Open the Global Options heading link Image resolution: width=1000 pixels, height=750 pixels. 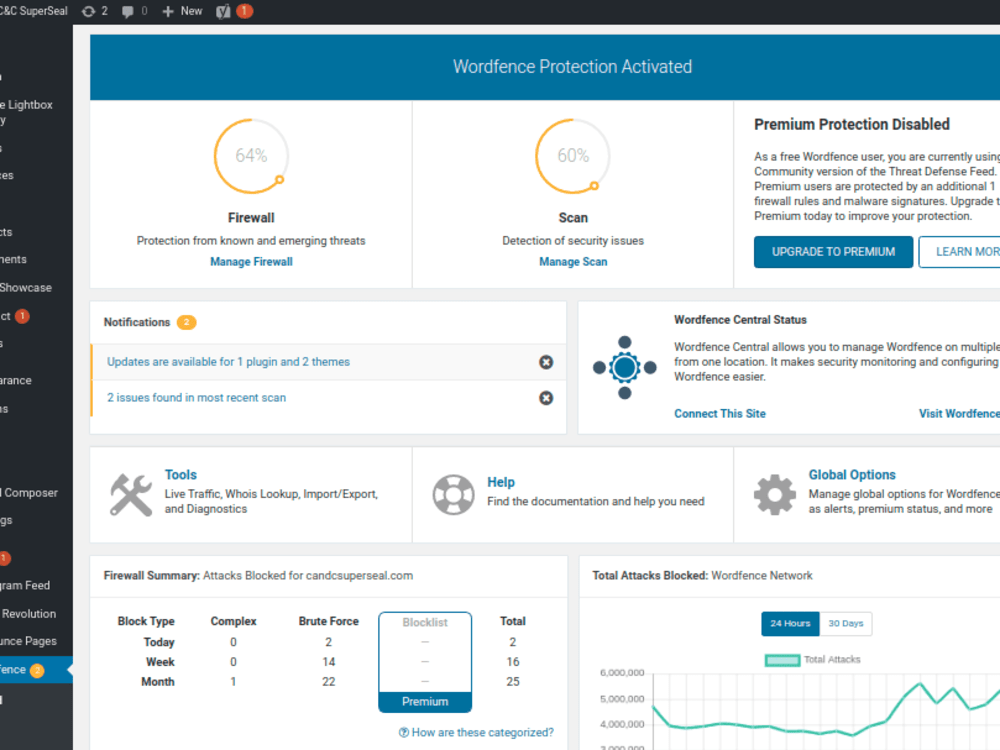click(x=852, y=474)
